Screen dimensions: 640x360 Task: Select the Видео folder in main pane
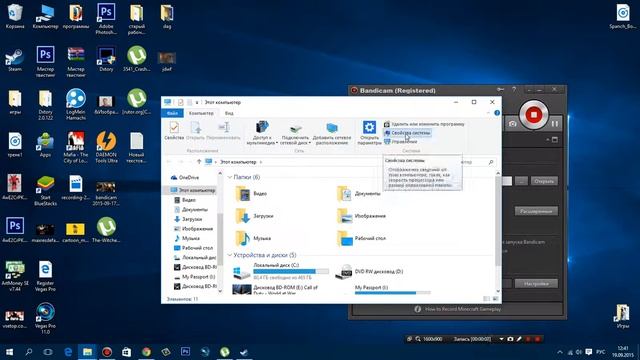pyautogui.click(x=252, y=193)
